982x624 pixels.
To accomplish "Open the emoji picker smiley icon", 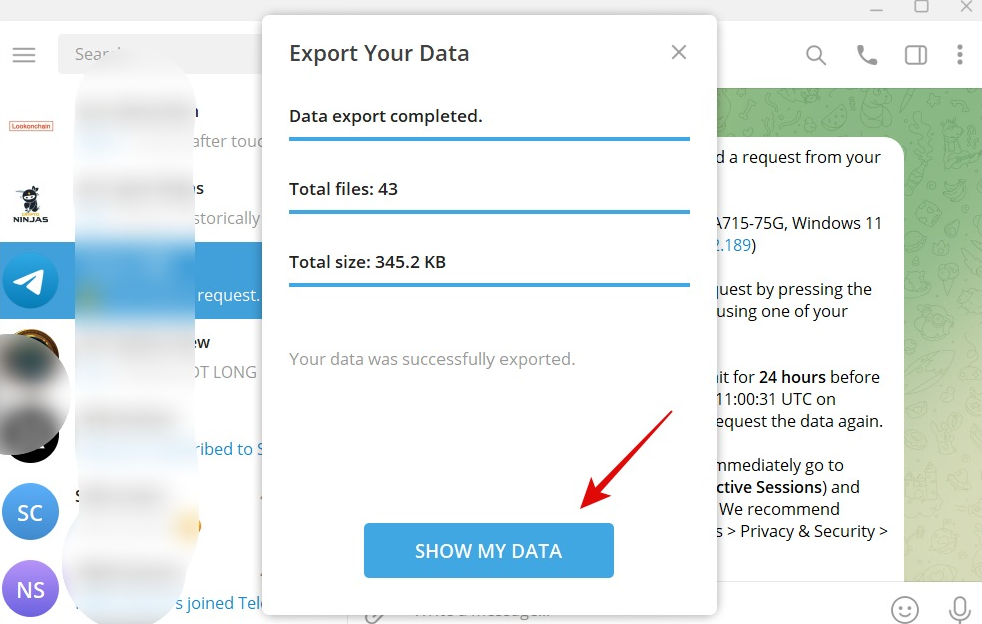I will (x=904, y=608).
